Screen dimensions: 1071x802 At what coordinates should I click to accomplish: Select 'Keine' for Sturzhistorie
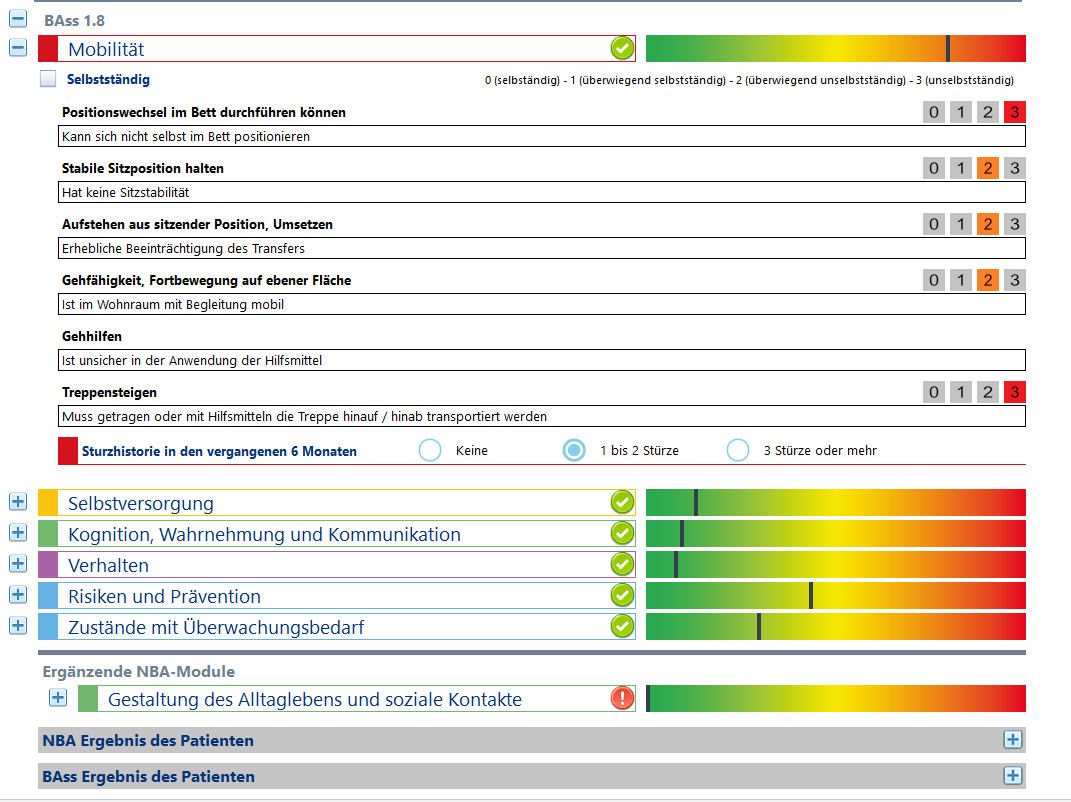pos(430,451)
